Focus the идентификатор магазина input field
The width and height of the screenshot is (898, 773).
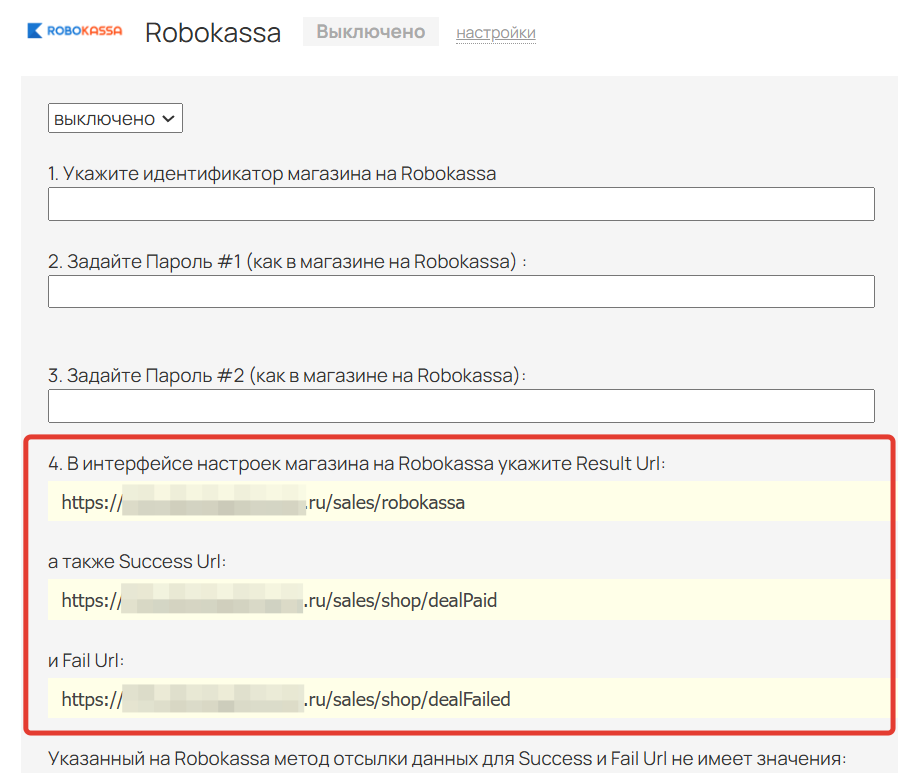coord(461,204)
